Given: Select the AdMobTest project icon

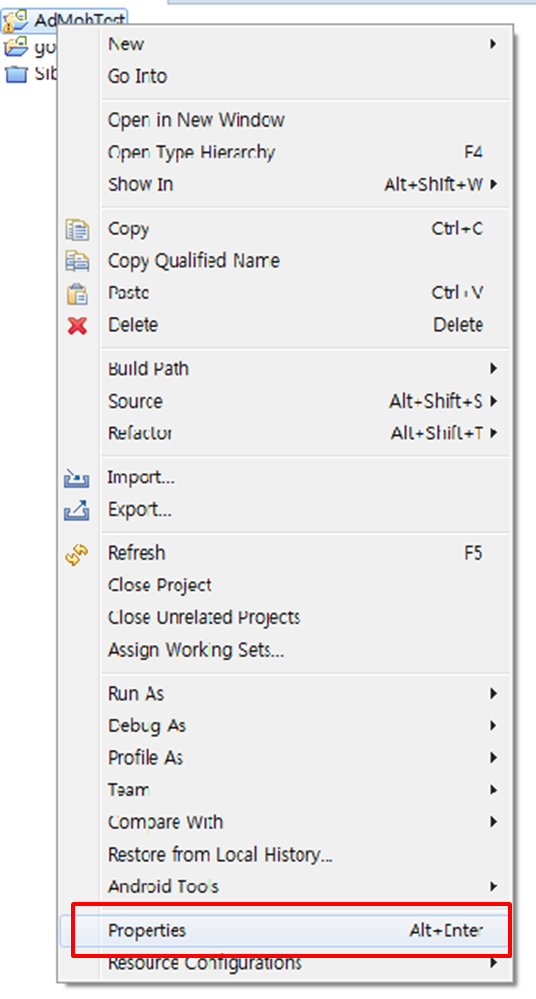Looking at the screenshot, I should pyautogui.click(x=15, y=22).
